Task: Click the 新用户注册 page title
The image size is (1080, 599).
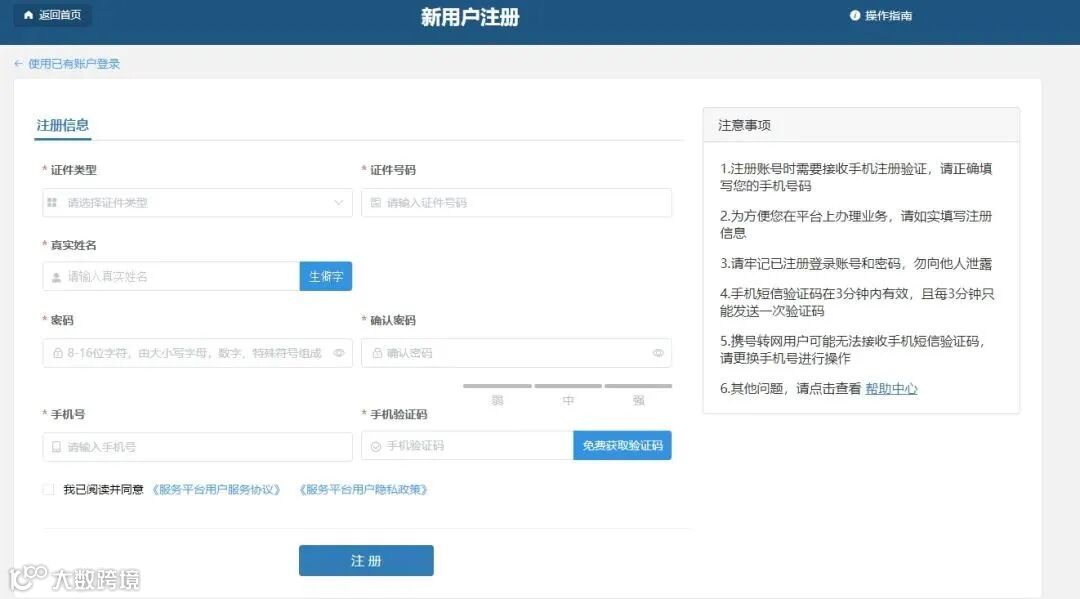Action: [470, 17]
